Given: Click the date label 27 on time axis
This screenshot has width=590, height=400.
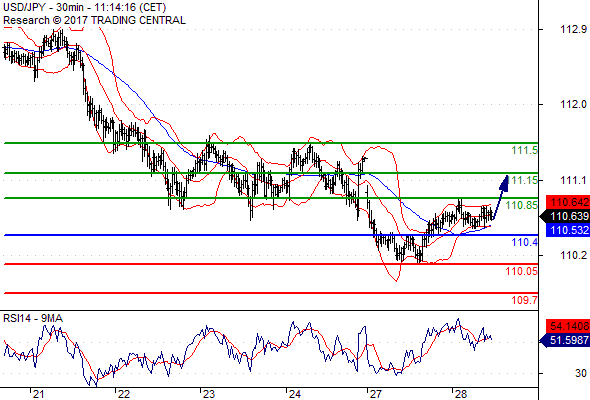Looking at the screenshot, I should point(375,394).
